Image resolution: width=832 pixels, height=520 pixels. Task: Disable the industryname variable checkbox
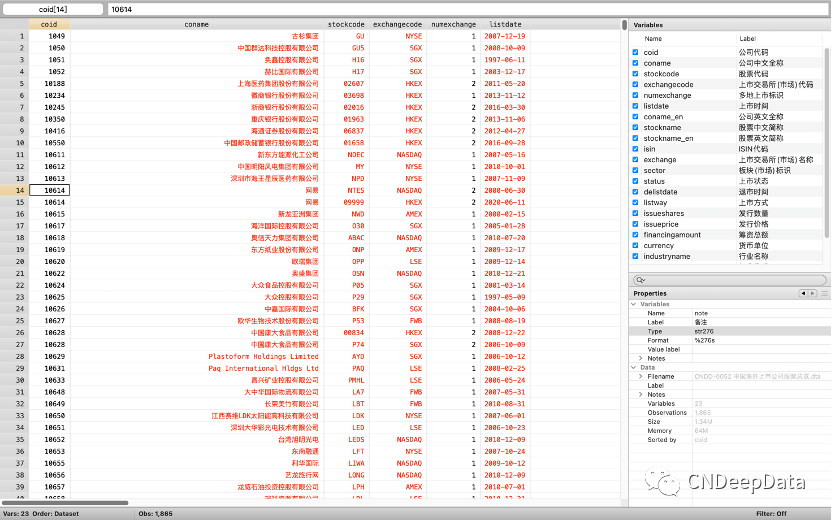(x=635, y=256)
